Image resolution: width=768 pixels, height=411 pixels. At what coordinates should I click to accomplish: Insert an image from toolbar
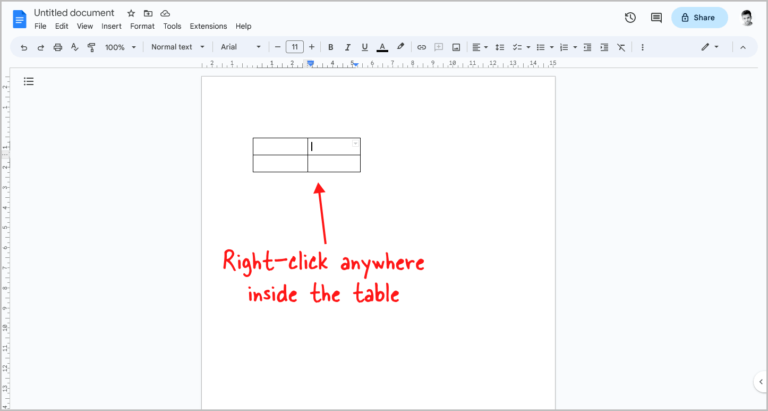tap(456, 48)
